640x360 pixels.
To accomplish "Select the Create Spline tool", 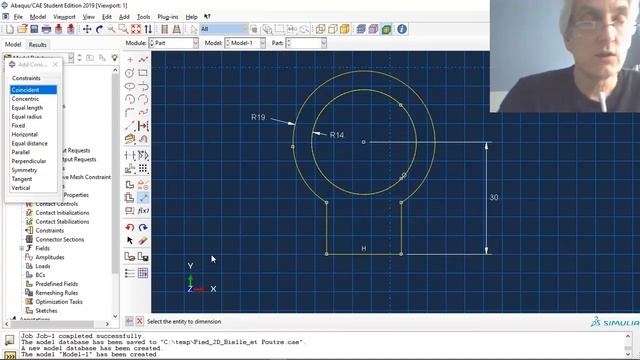I will coord(143,112).
